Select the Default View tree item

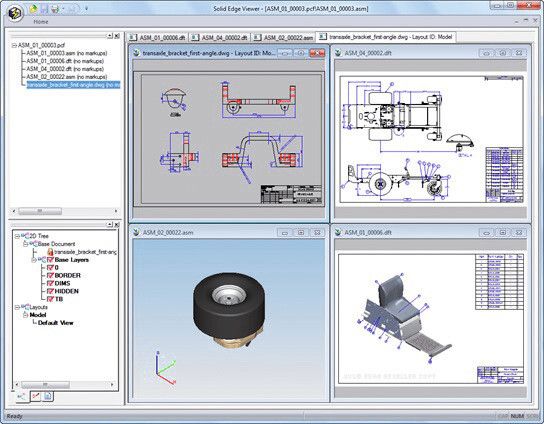(x=56, y=323)
